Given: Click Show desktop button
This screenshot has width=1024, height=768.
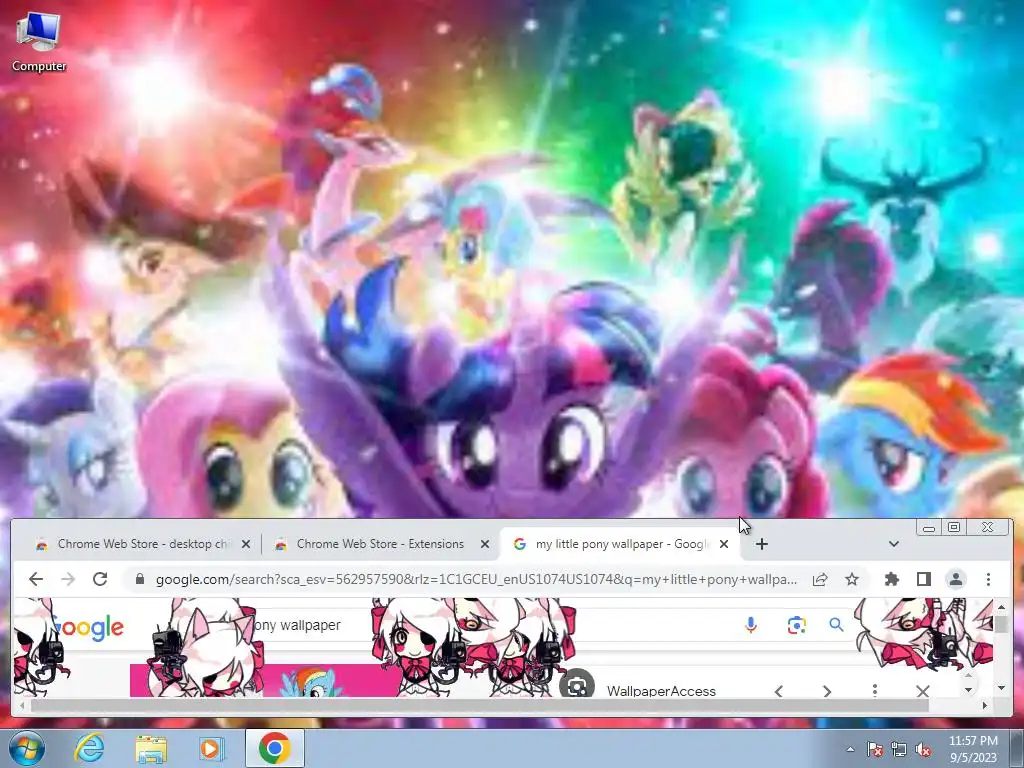Looking at the screenshot, I should [x=1017, y=748].
